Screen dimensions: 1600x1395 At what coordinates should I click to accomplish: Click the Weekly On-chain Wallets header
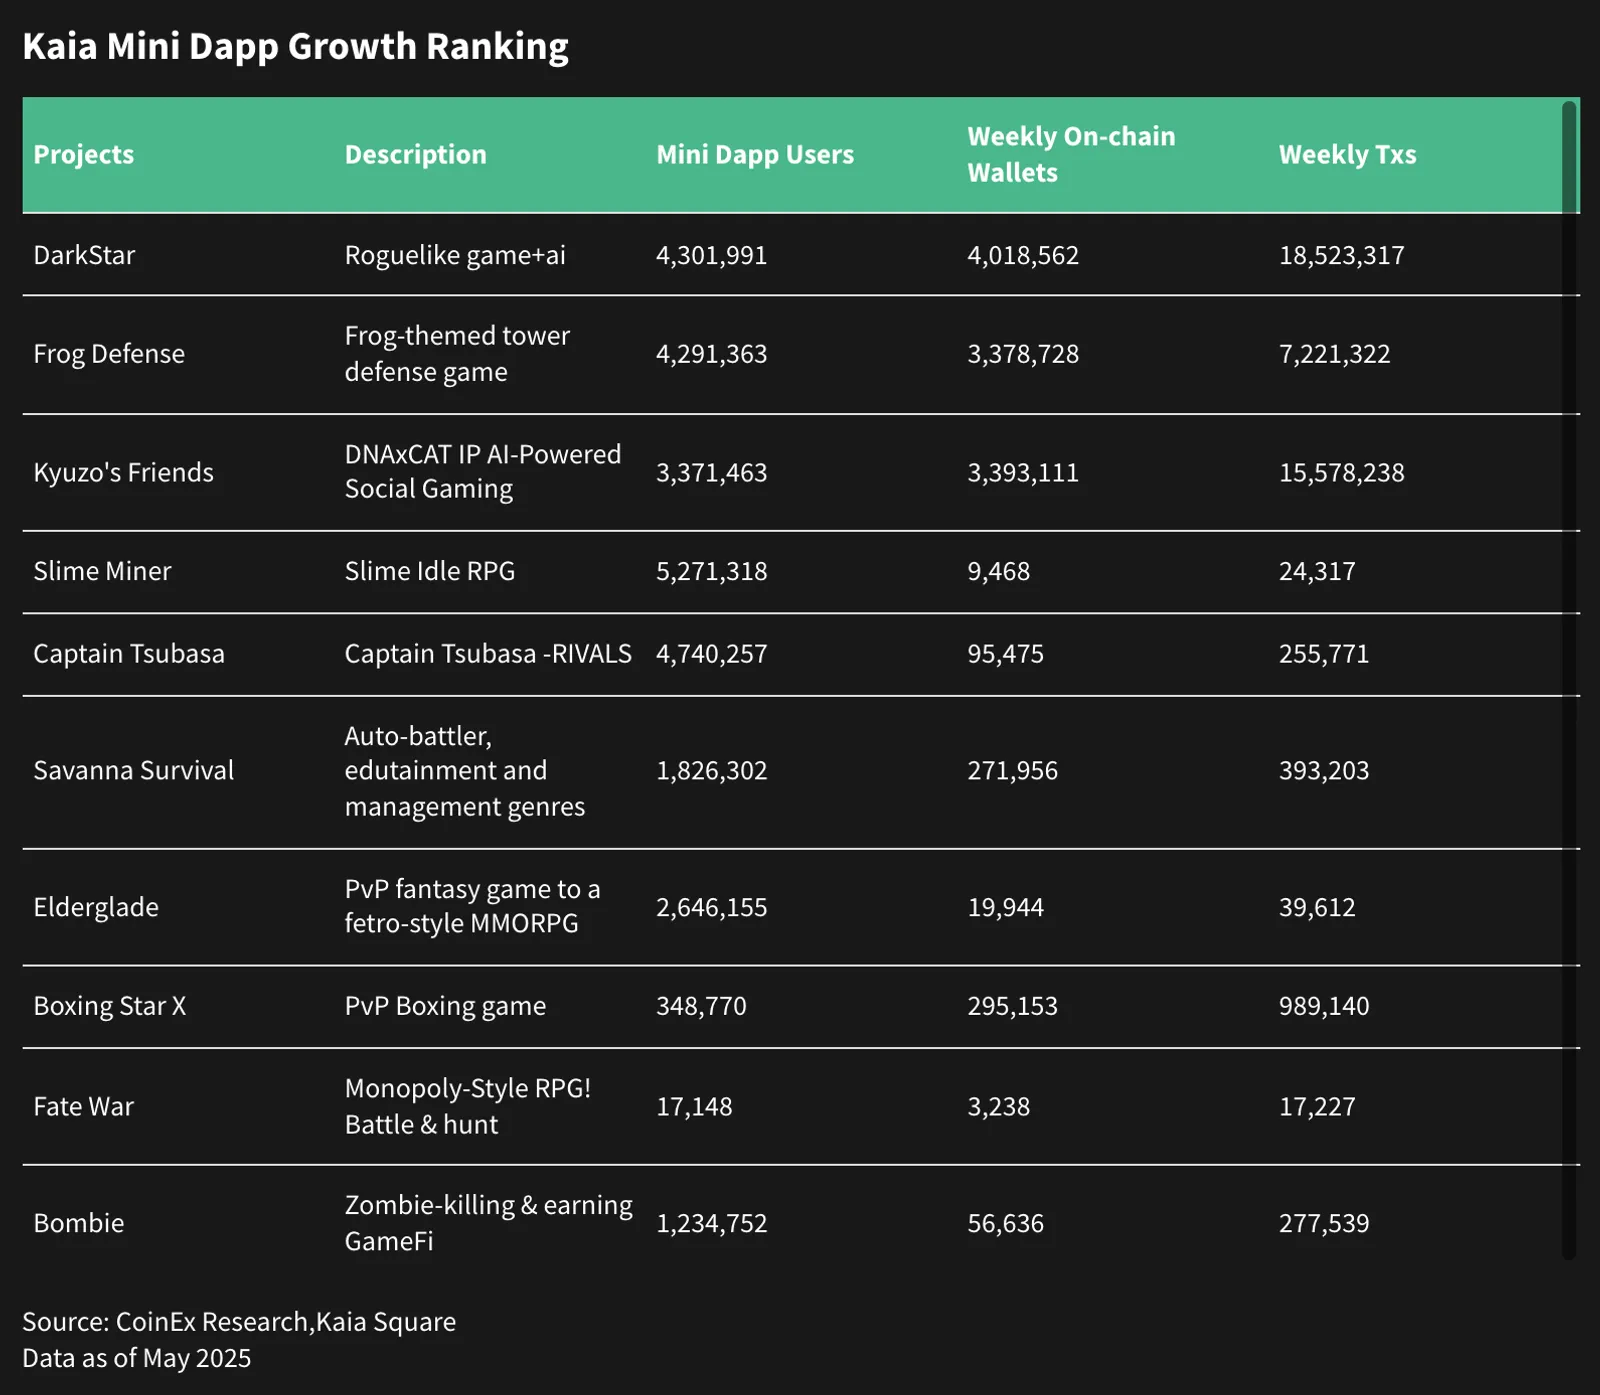coord(1071,154)
